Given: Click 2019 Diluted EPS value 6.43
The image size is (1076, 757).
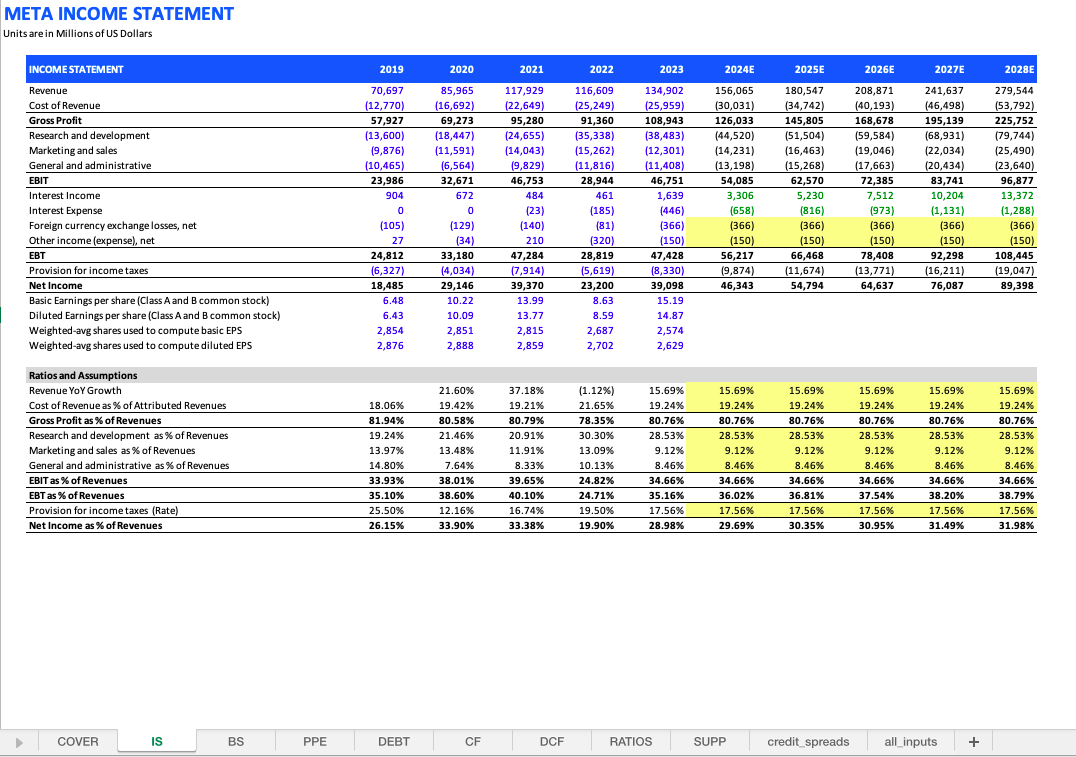Looking at the screenshot, I should coord(393,316).
